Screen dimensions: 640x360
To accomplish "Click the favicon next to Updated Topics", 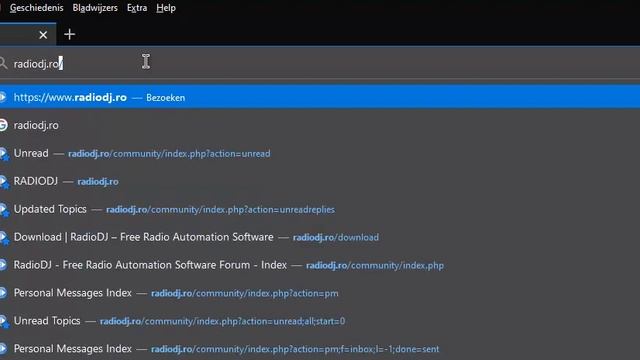I will click(x=4, y=210).
